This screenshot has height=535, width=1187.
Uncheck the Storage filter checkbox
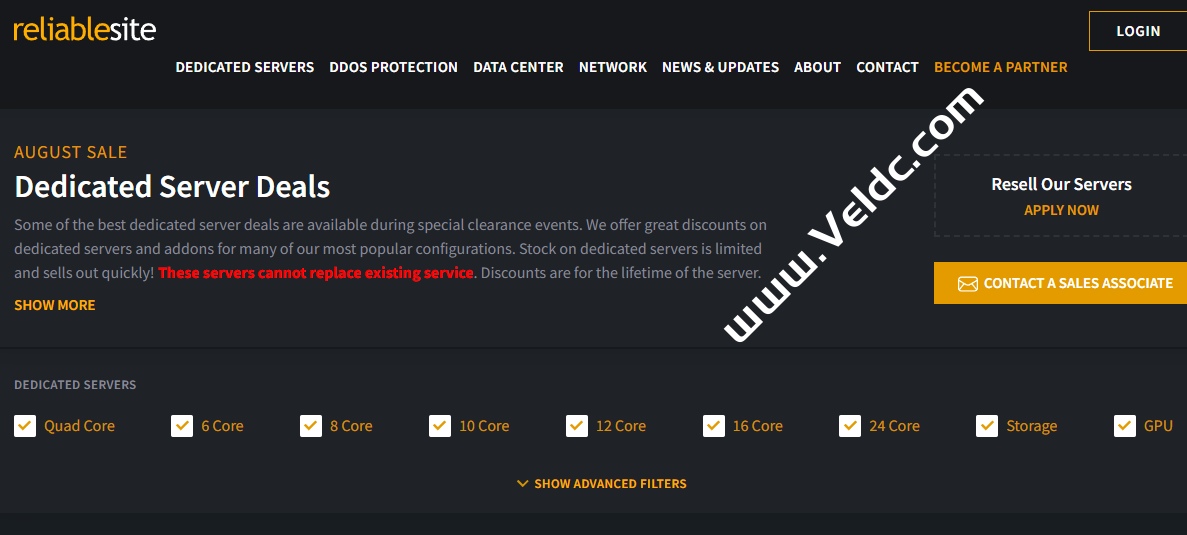coord(987,426)
